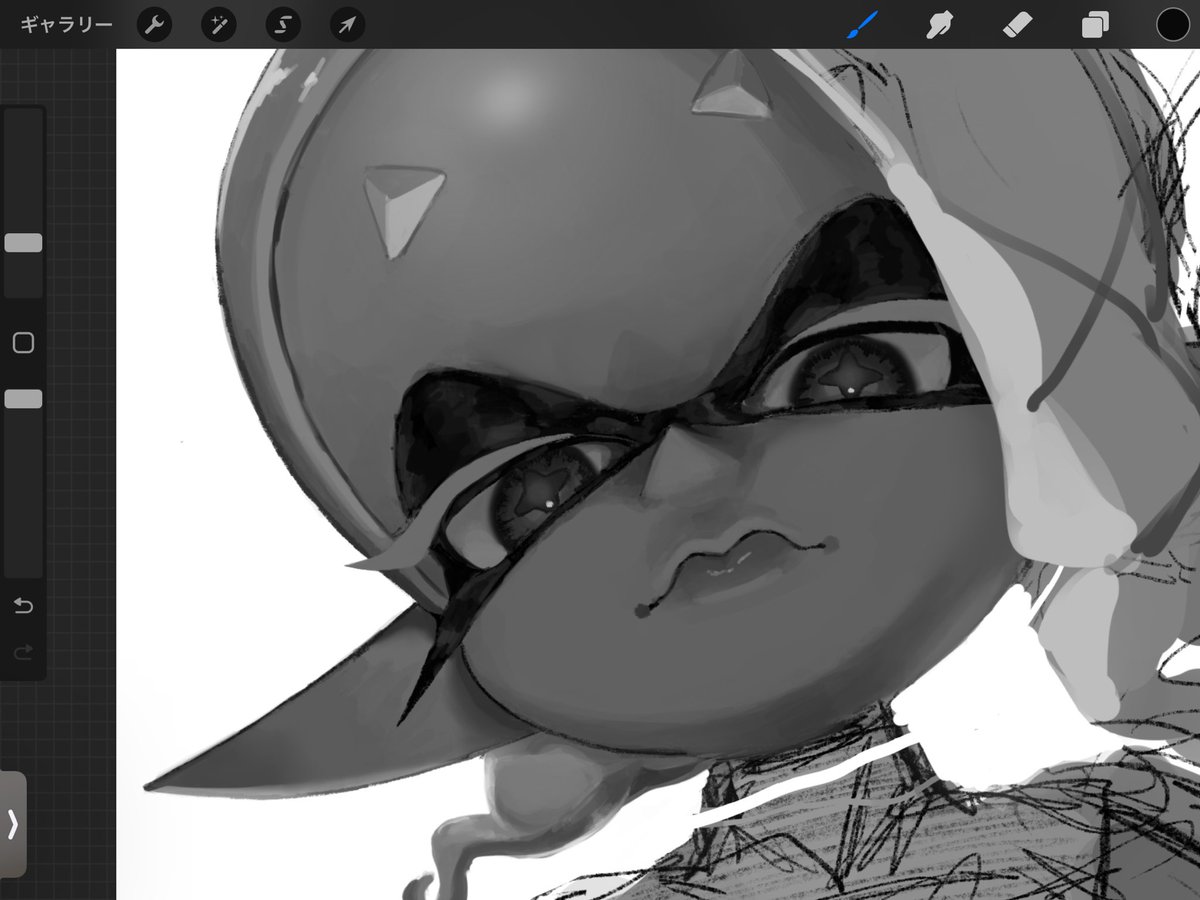
Task: Click the brush size slider handle
Action: coord(23,243)
